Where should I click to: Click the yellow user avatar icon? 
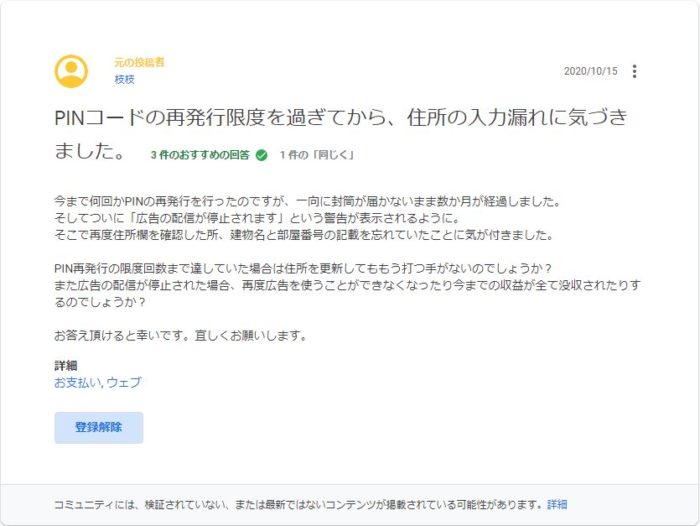pyautogui.click(x=71, y=71)
